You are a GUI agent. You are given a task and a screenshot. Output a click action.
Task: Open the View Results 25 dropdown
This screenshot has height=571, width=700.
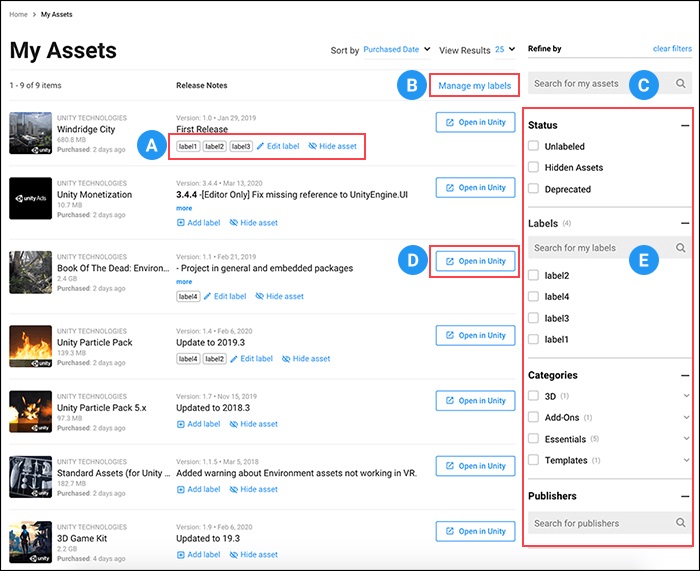(x=505, y=50)
